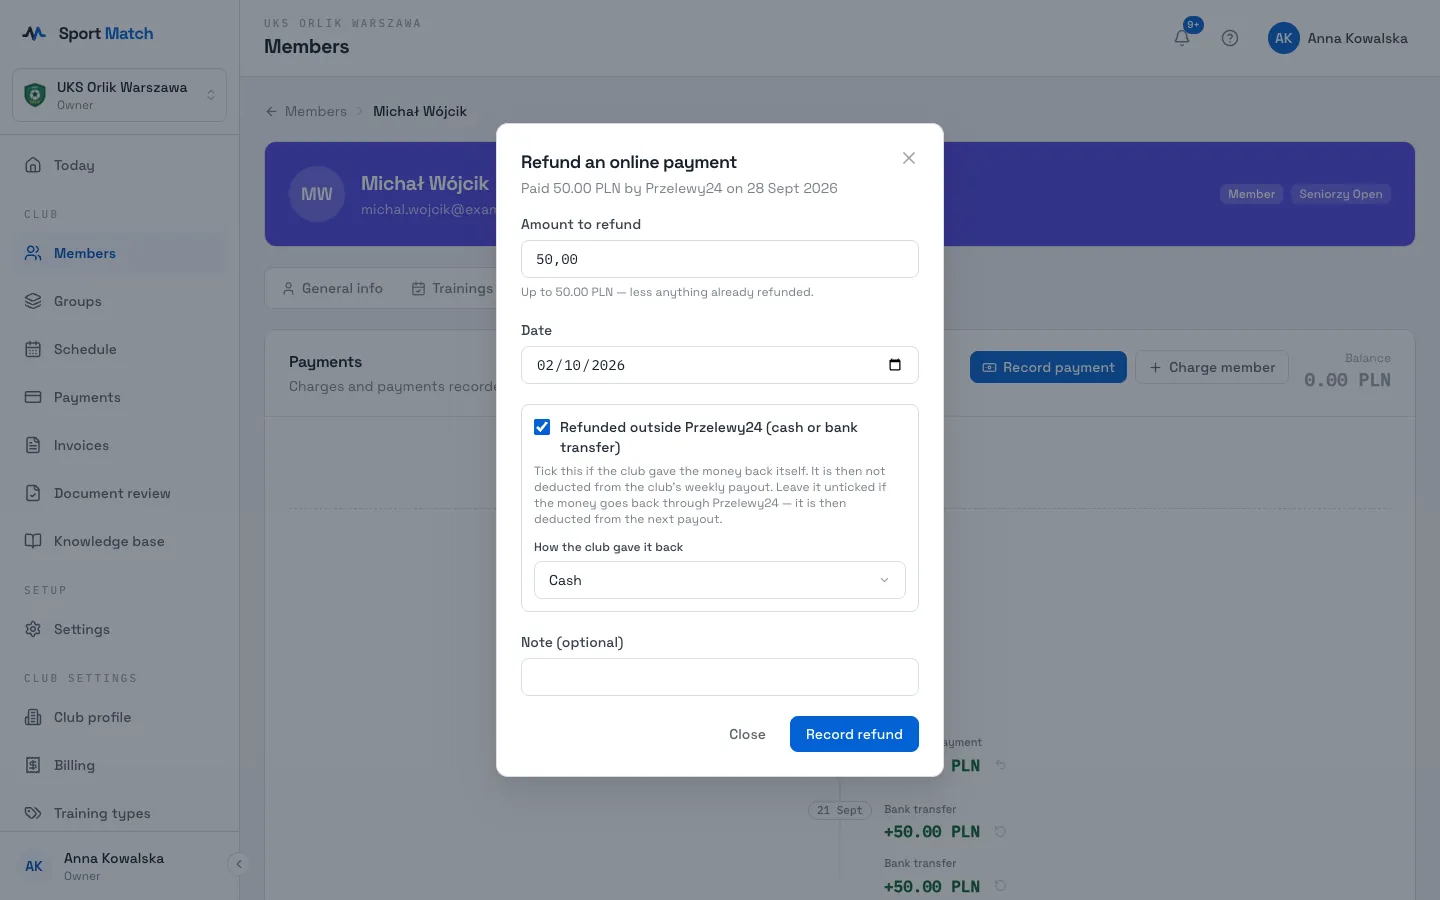Click the 21 Sept date marker
Screen dimensions: 1440x900
tap(840, 810)
